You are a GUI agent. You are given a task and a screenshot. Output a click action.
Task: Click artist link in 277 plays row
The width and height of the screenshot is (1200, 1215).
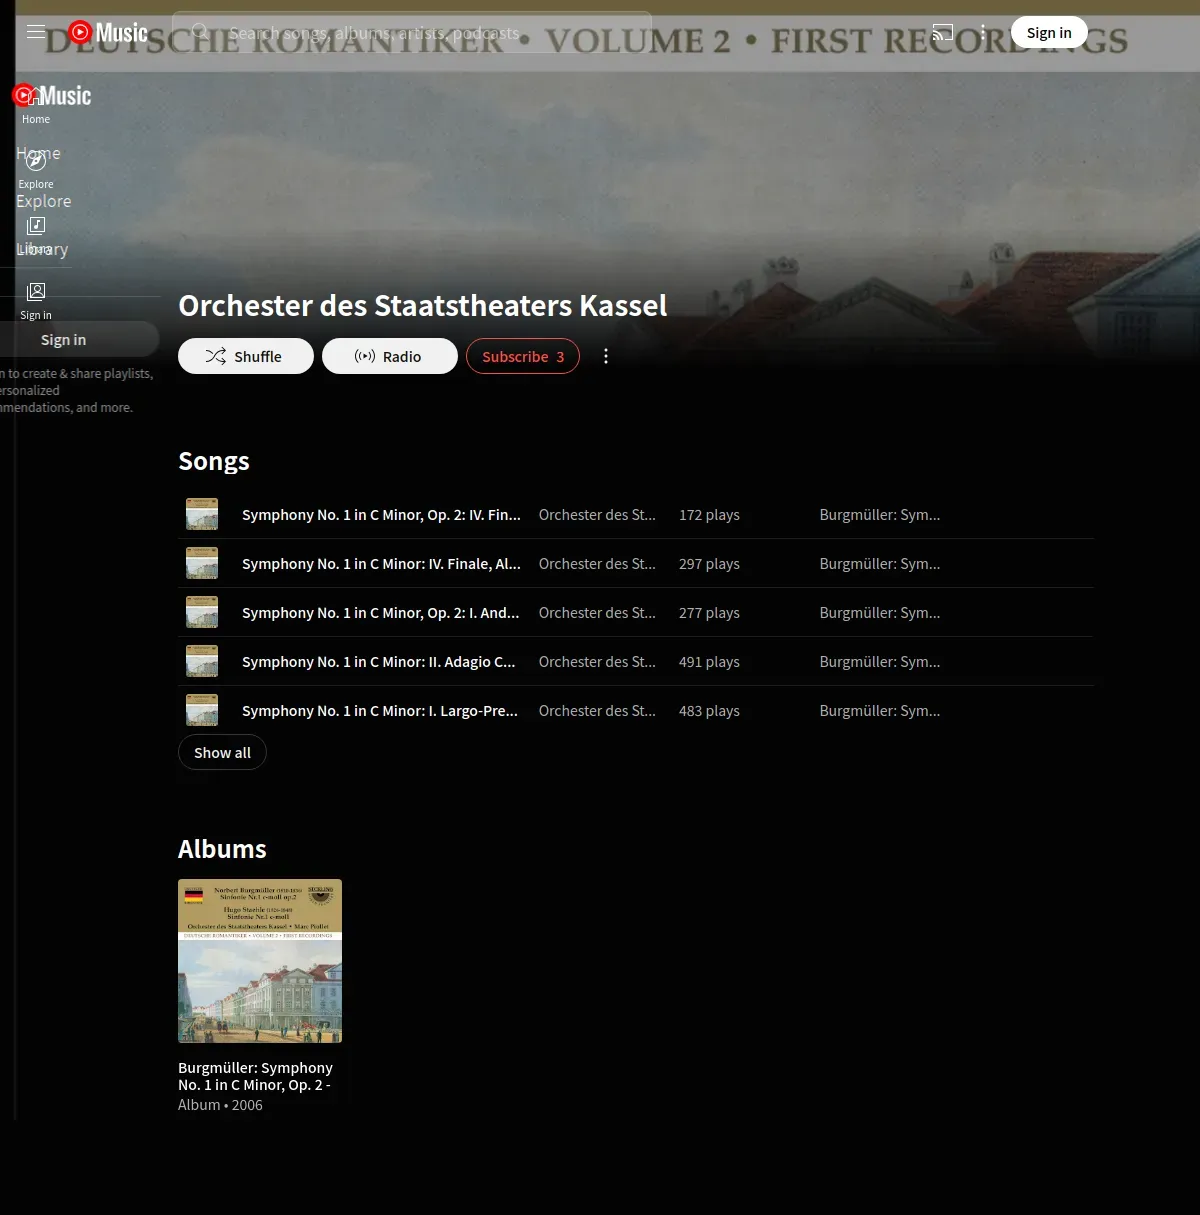597,613
